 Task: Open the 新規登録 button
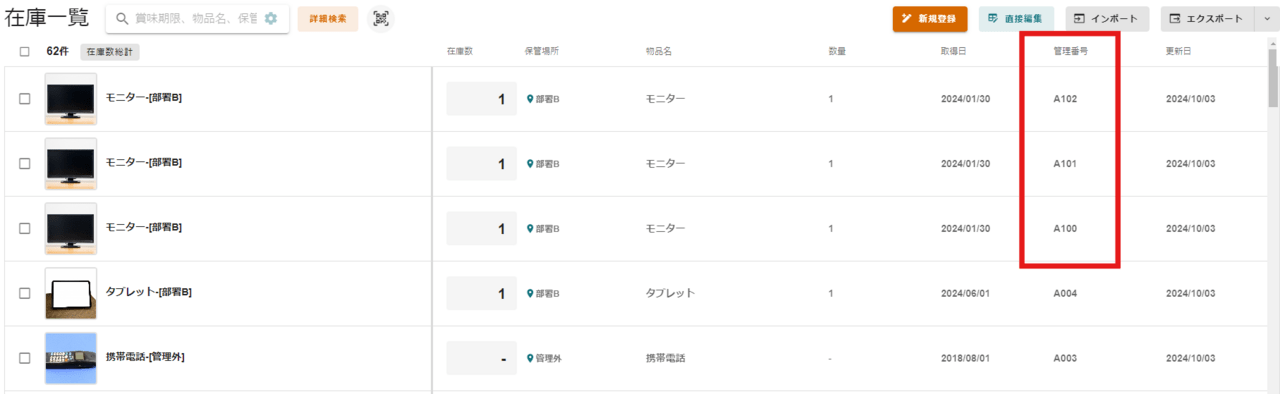tap(930, 19)
